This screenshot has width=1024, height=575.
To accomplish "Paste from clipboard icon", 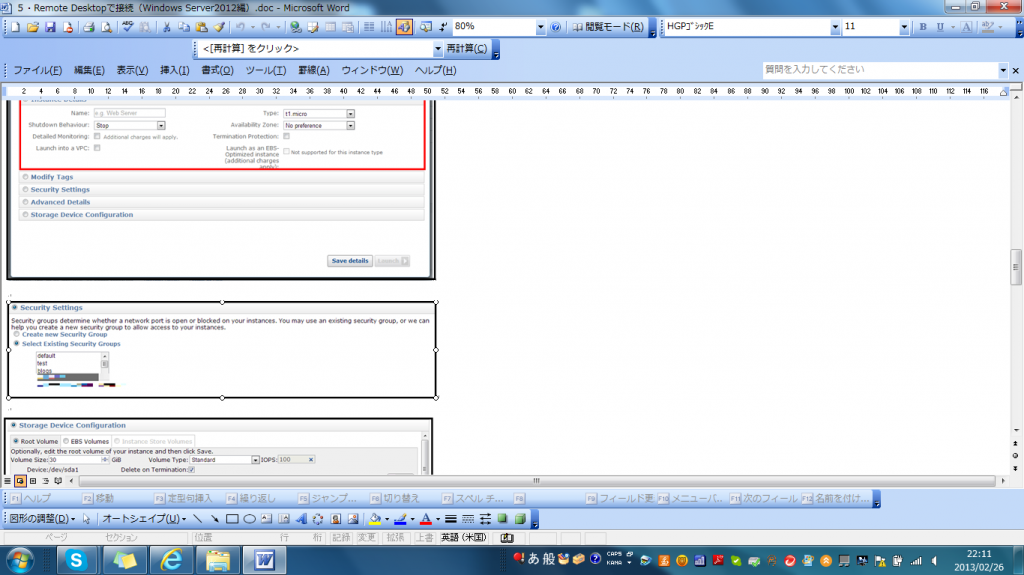I will [202, 27].
